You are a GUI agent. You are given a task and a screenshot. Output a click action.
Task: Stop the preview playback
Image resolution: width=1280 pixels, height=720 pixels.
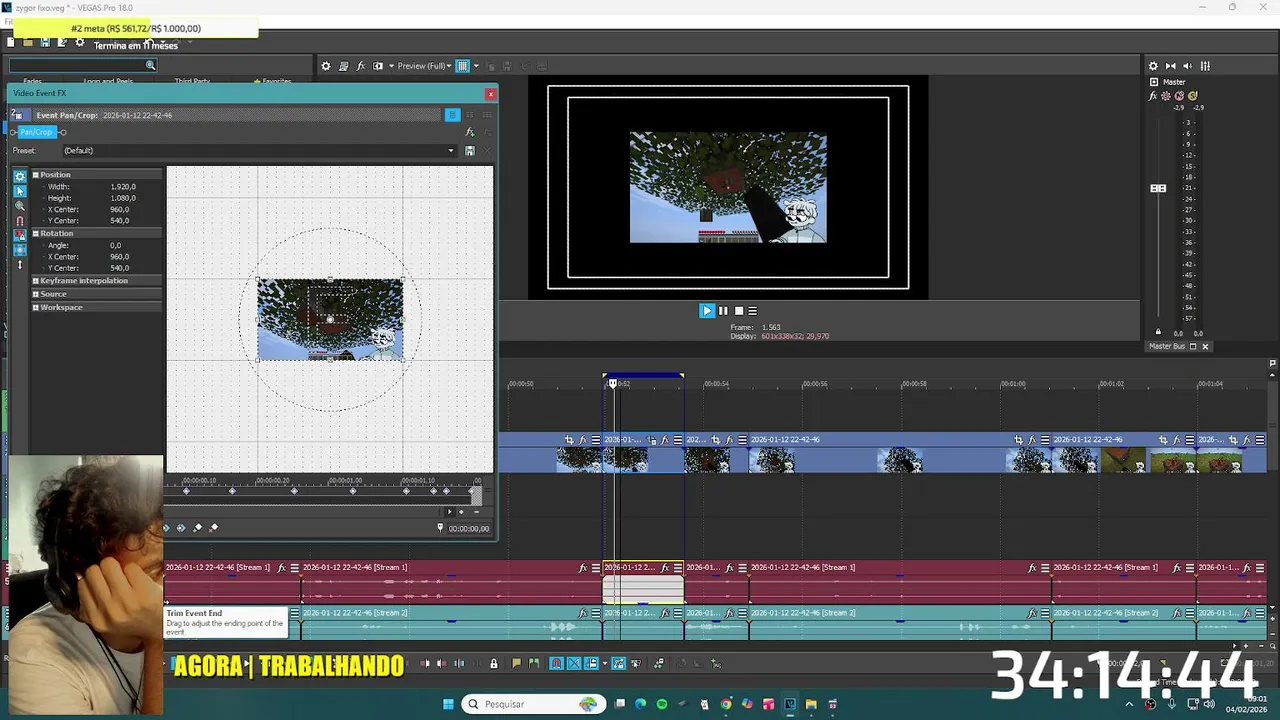tap(739, 311)
